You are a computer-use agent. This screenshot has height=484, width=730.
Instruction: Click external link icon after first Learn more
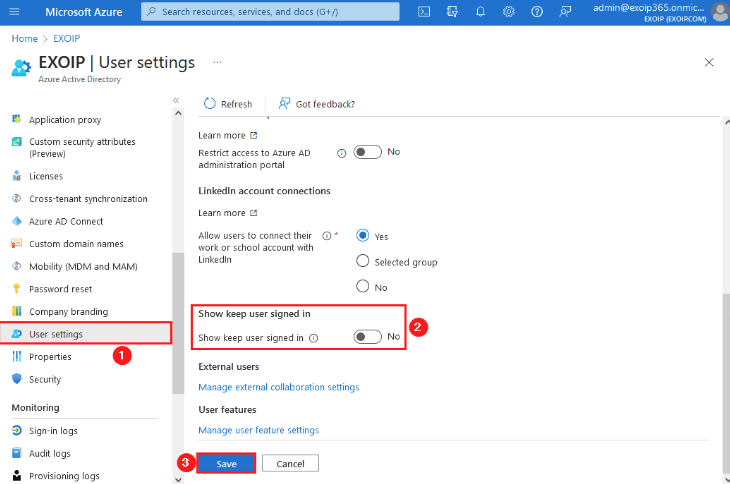click(x=254, y=135)
